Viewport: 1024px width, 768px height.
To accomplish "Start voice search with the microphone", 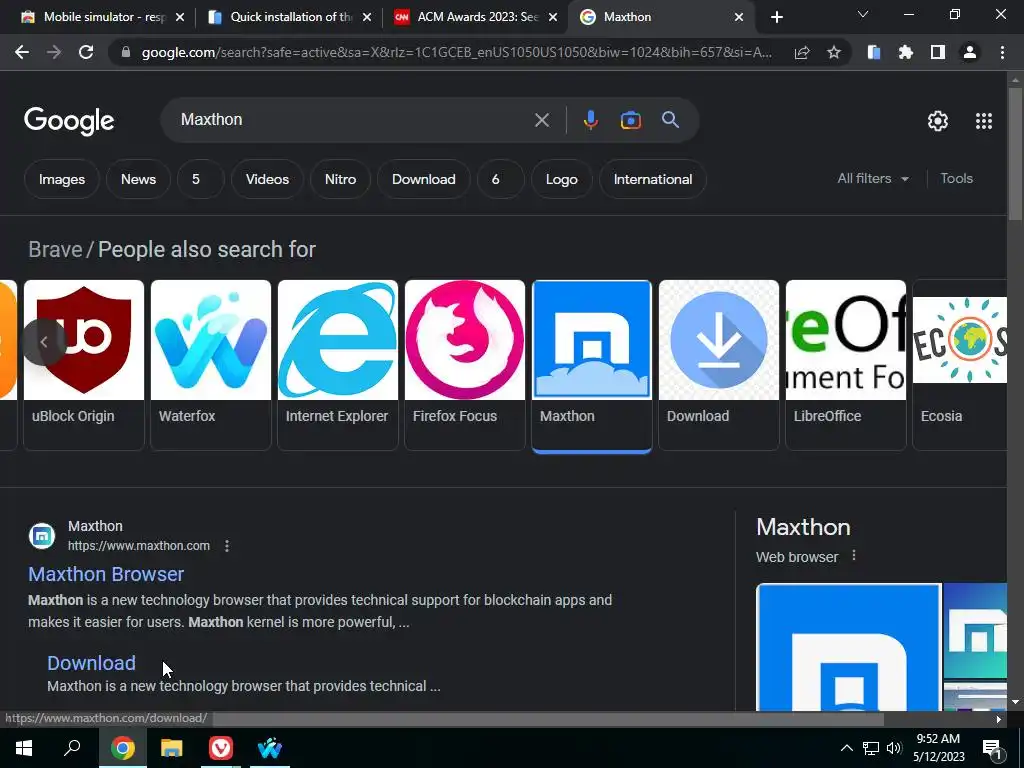I will 590,120.
